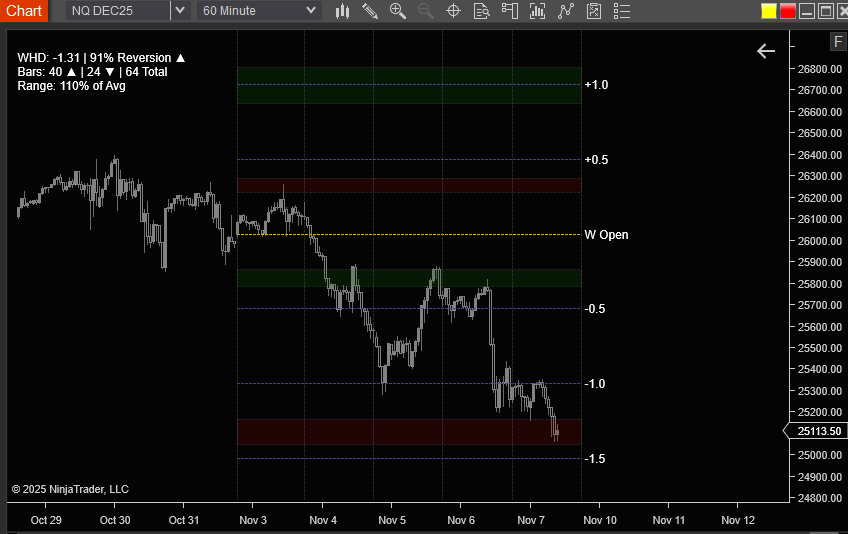This screenshot has height=534, width=848.
Task: Click the +1.0 deviation label
Action: pos(597,85)
